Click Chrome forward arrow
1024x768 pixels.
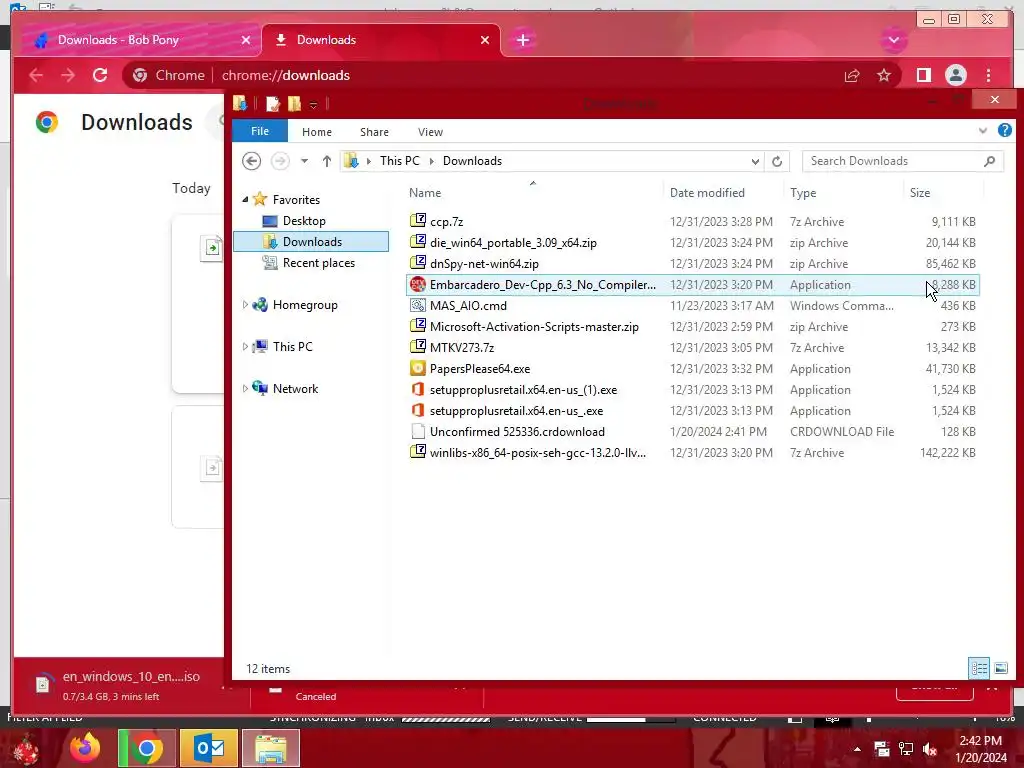(68, 75)
